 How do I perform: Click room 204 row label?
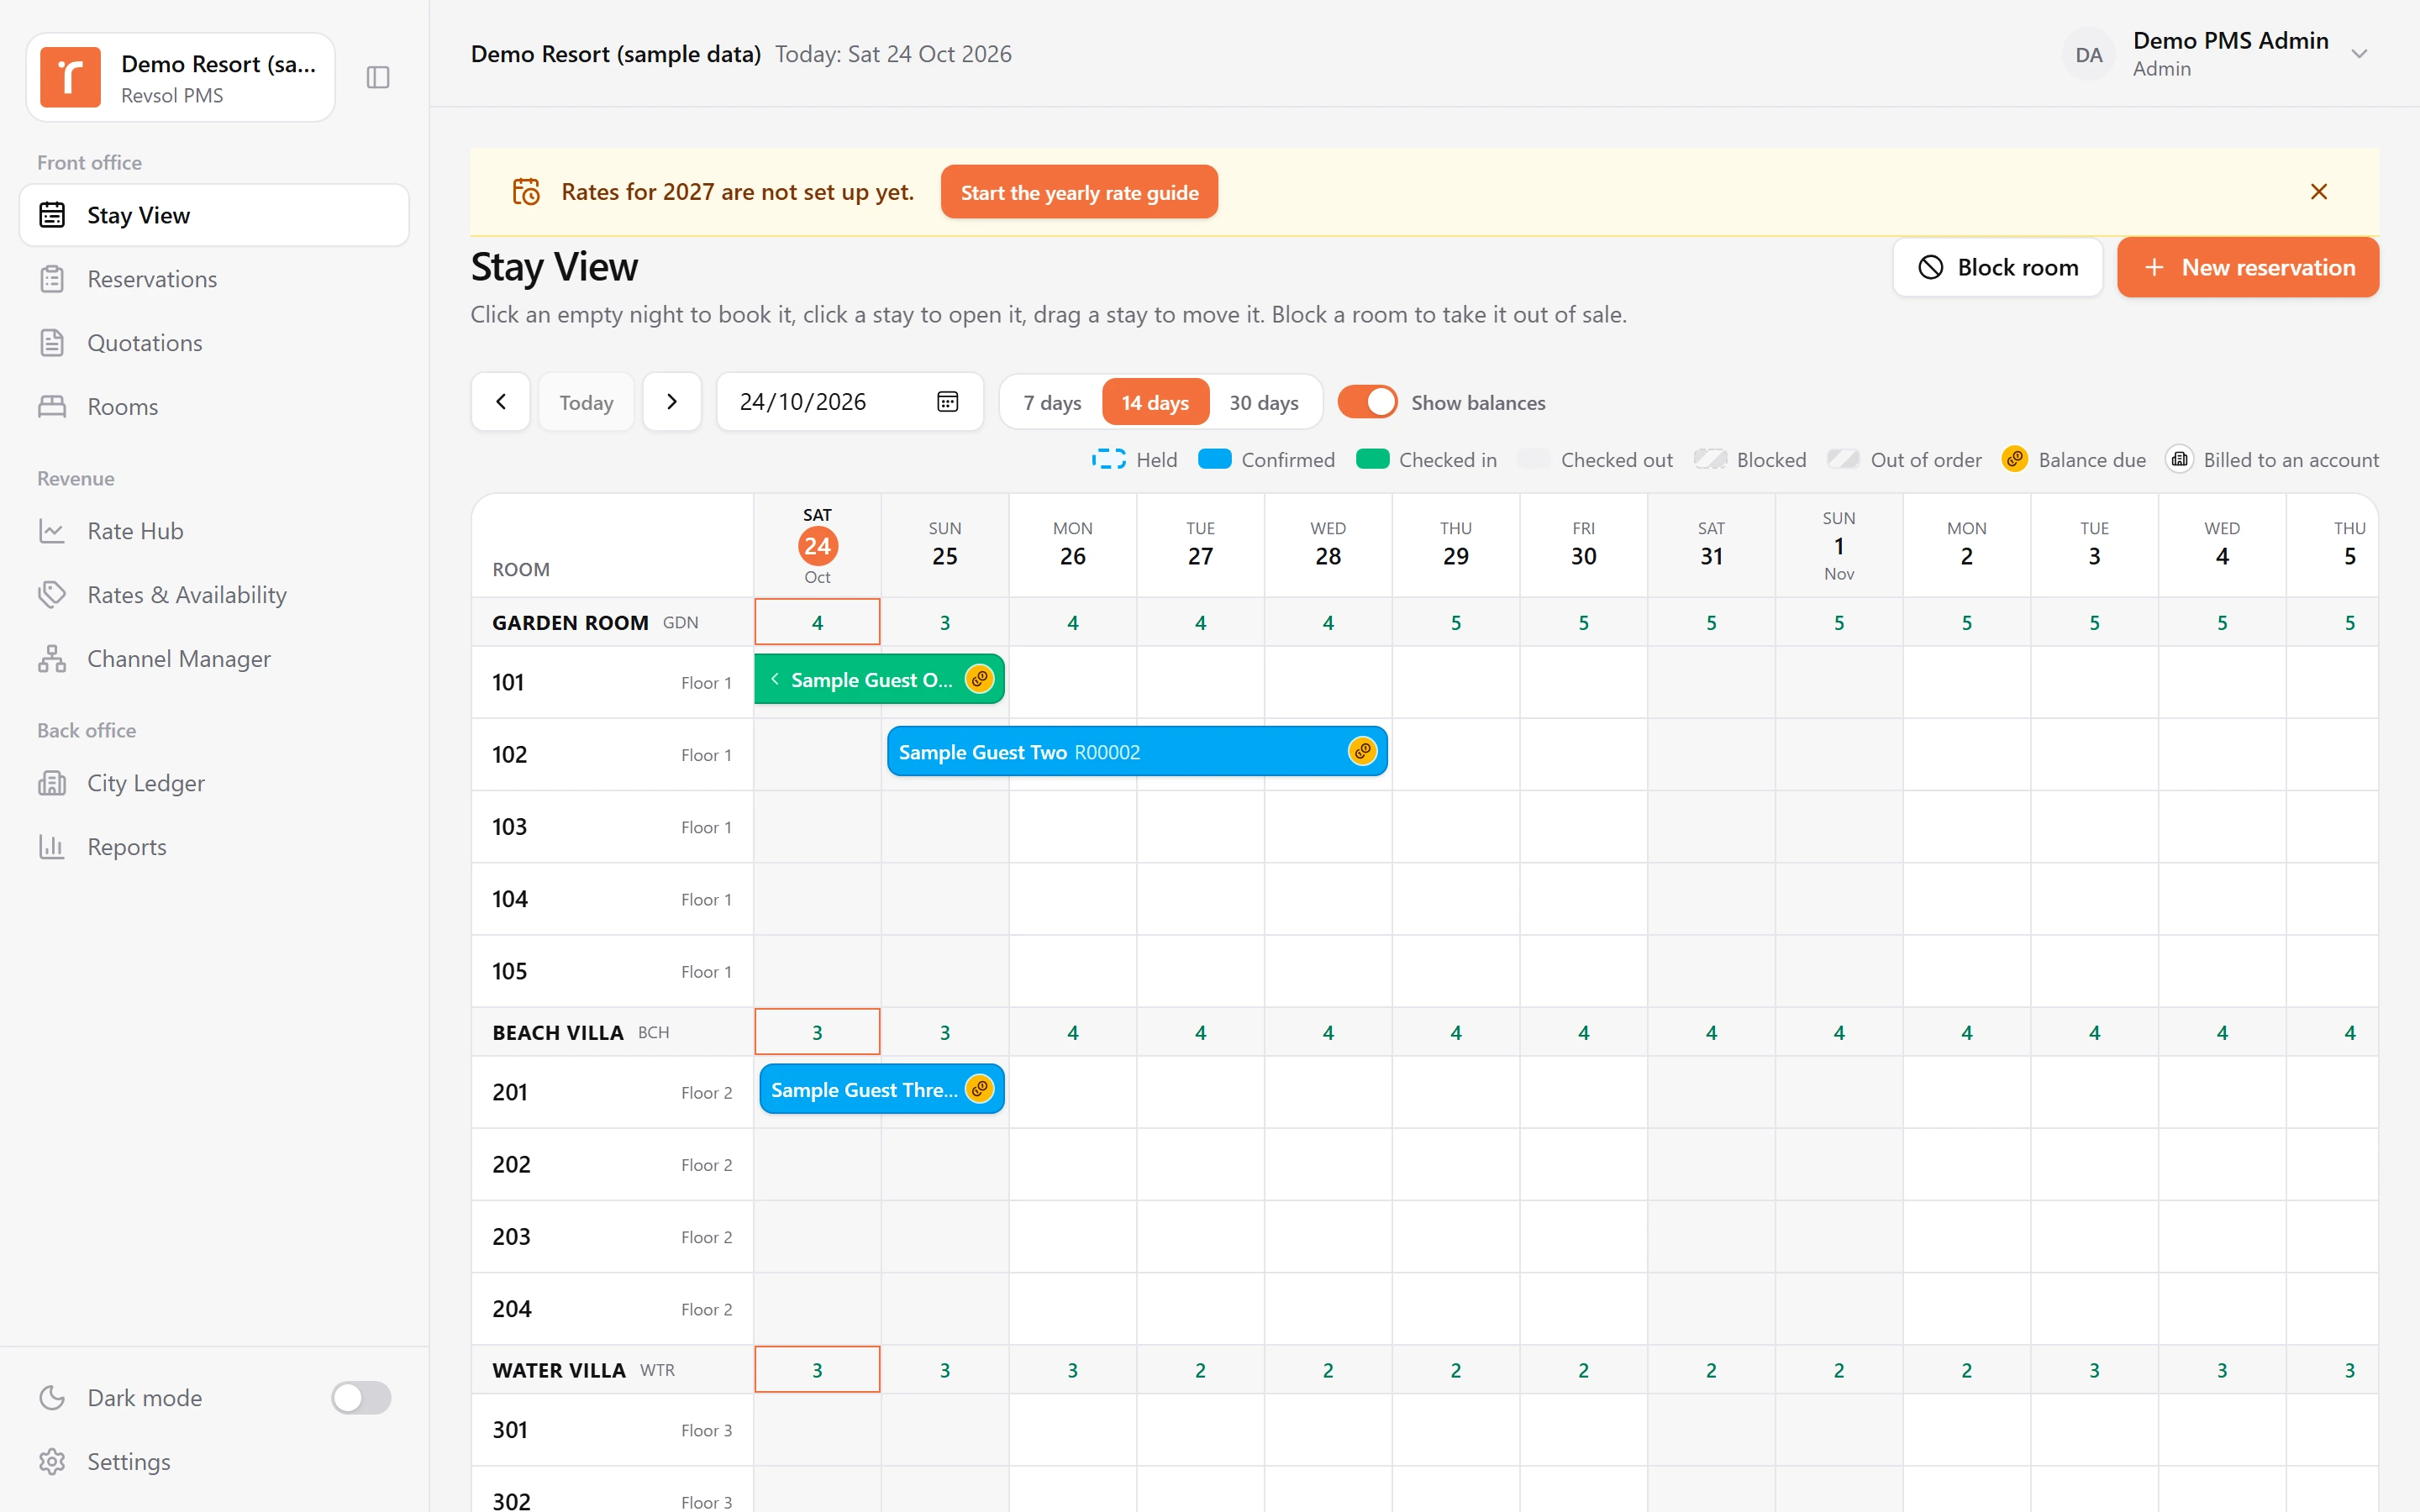612,1309
